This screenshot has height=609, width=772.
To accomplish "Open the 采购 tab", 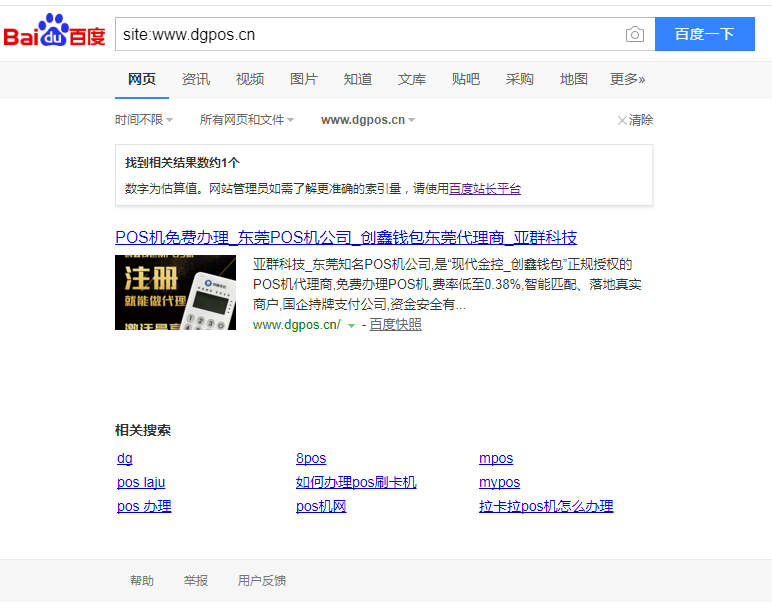I will tap(519, 79).
